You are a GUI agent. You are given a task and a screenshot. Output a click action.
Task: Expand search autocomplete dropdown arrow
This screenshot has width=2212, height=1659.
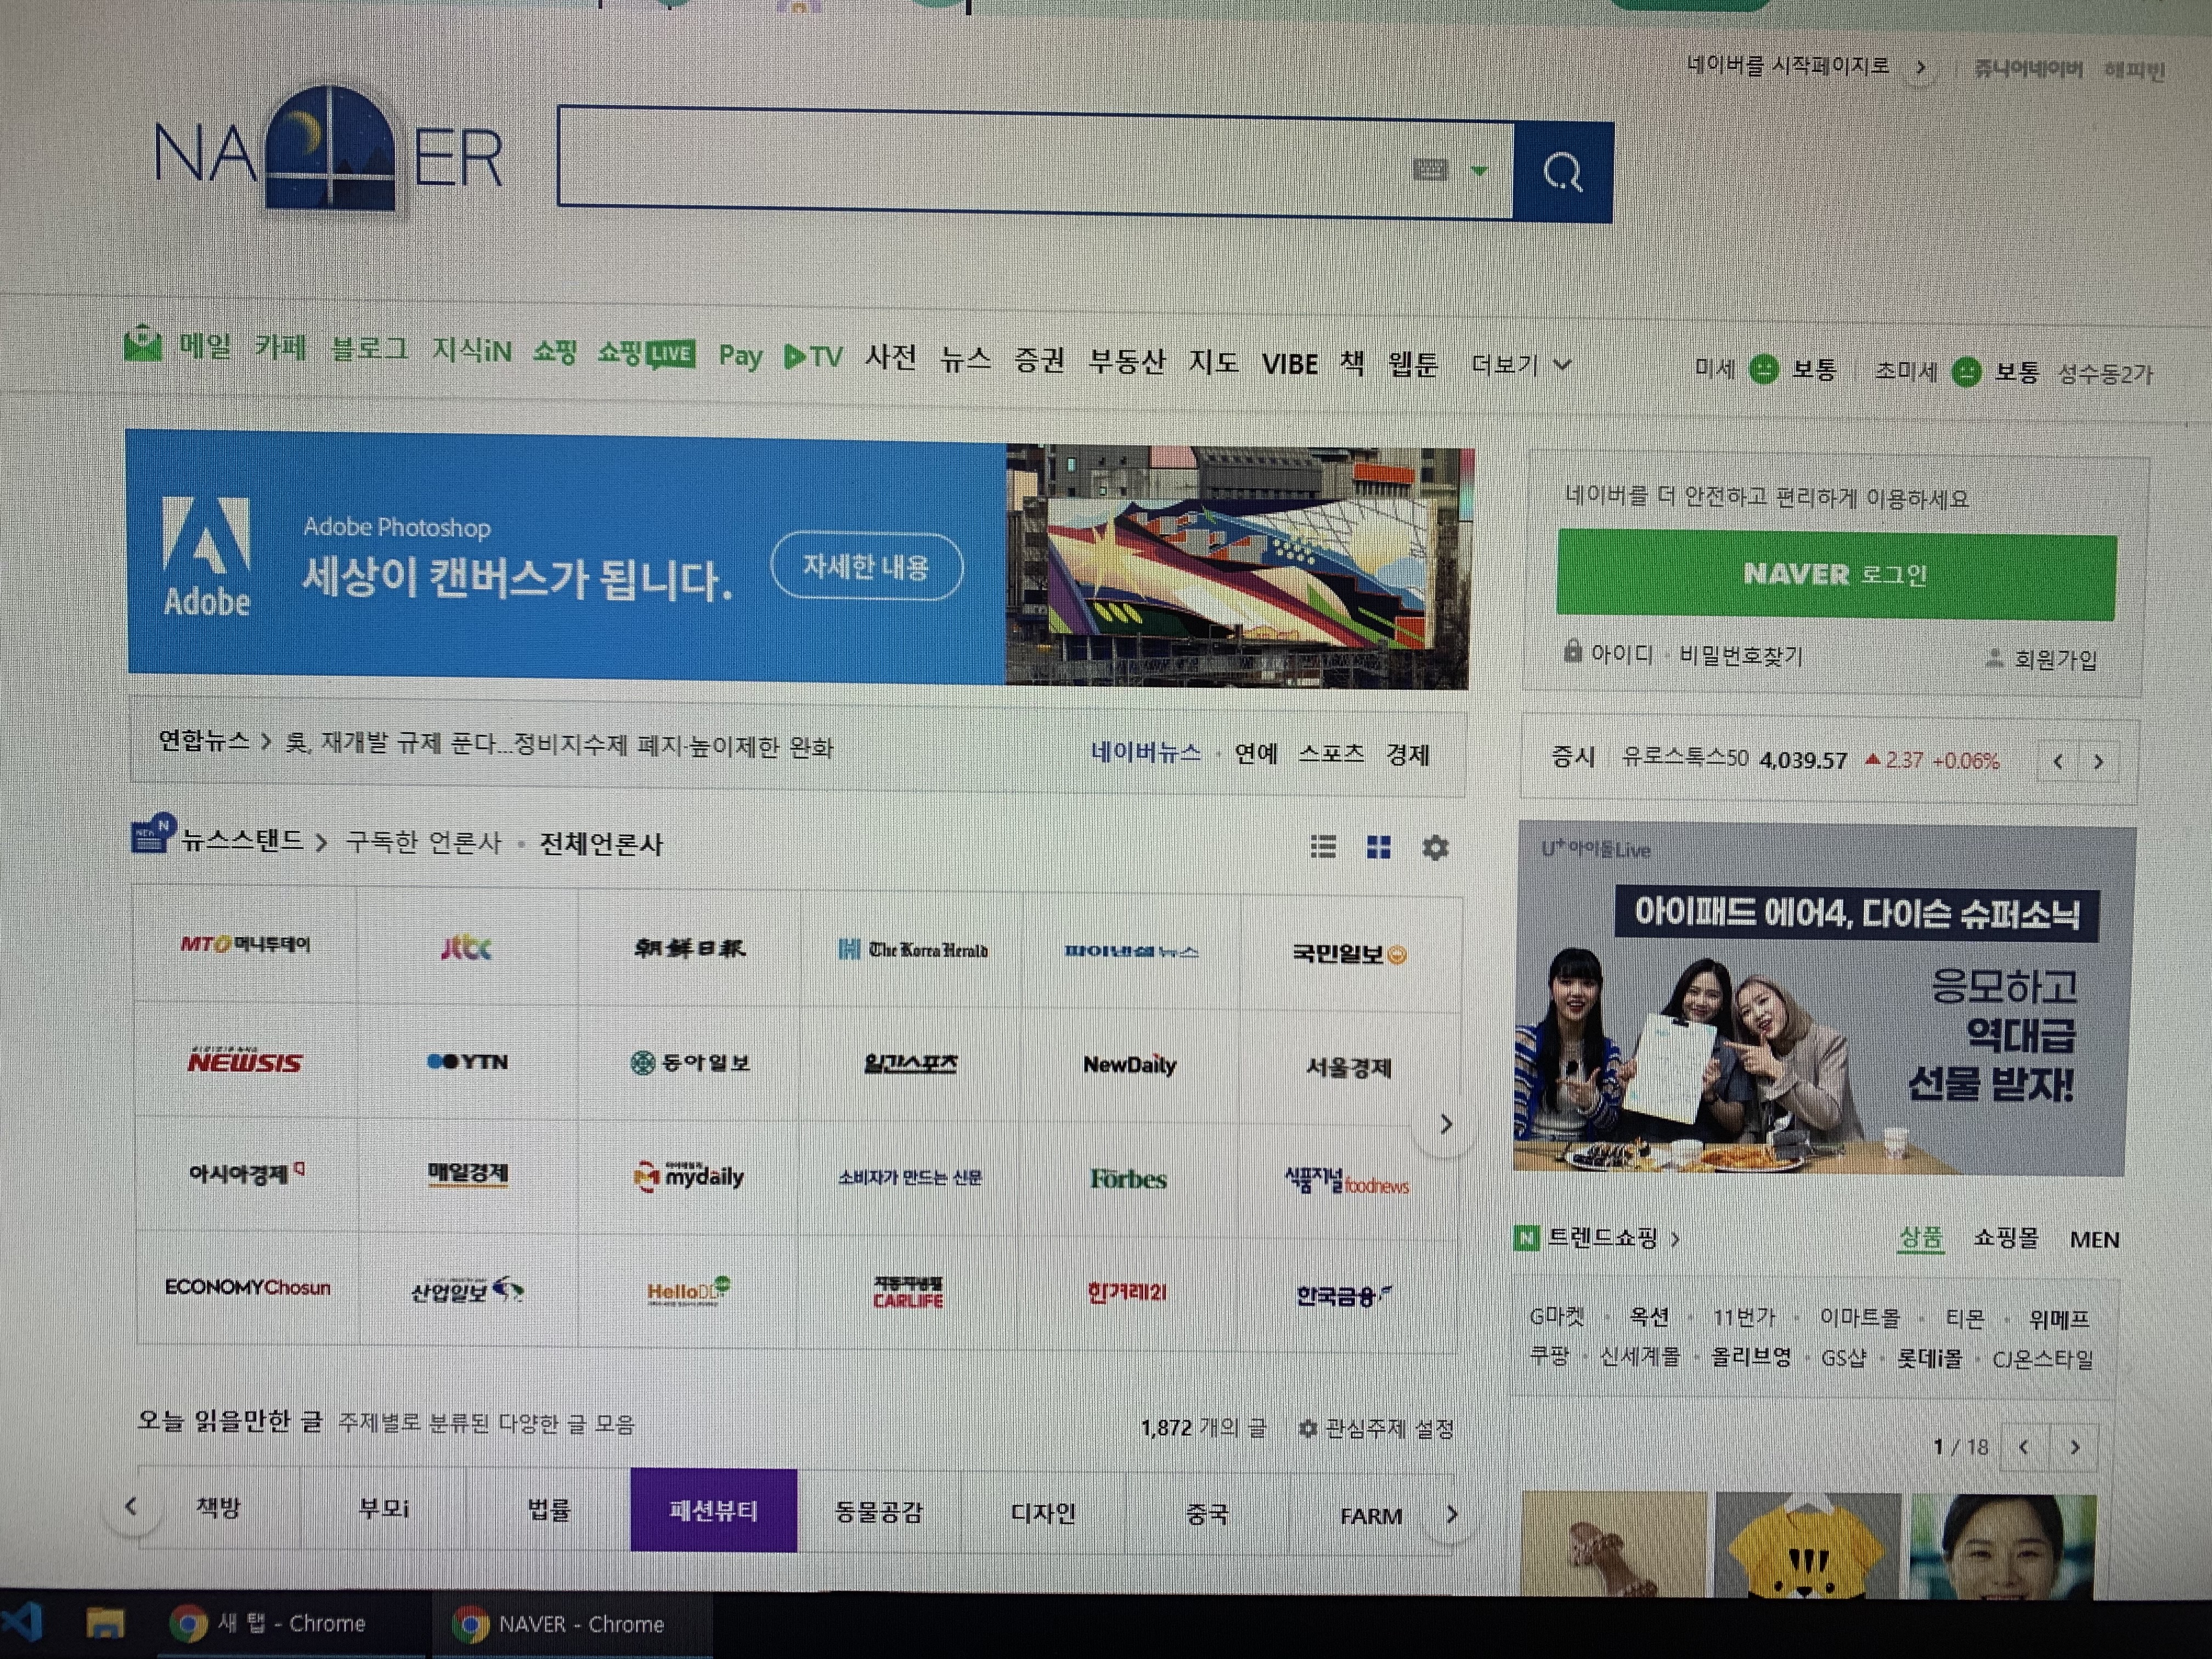pyautogui.click(x=1479, y=171)
